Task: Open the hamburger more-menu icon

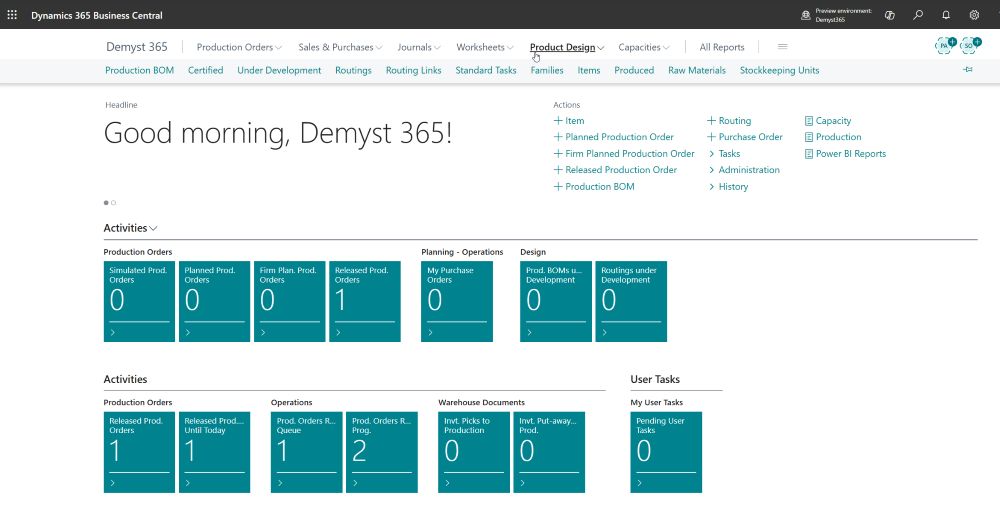Action: 783,47
